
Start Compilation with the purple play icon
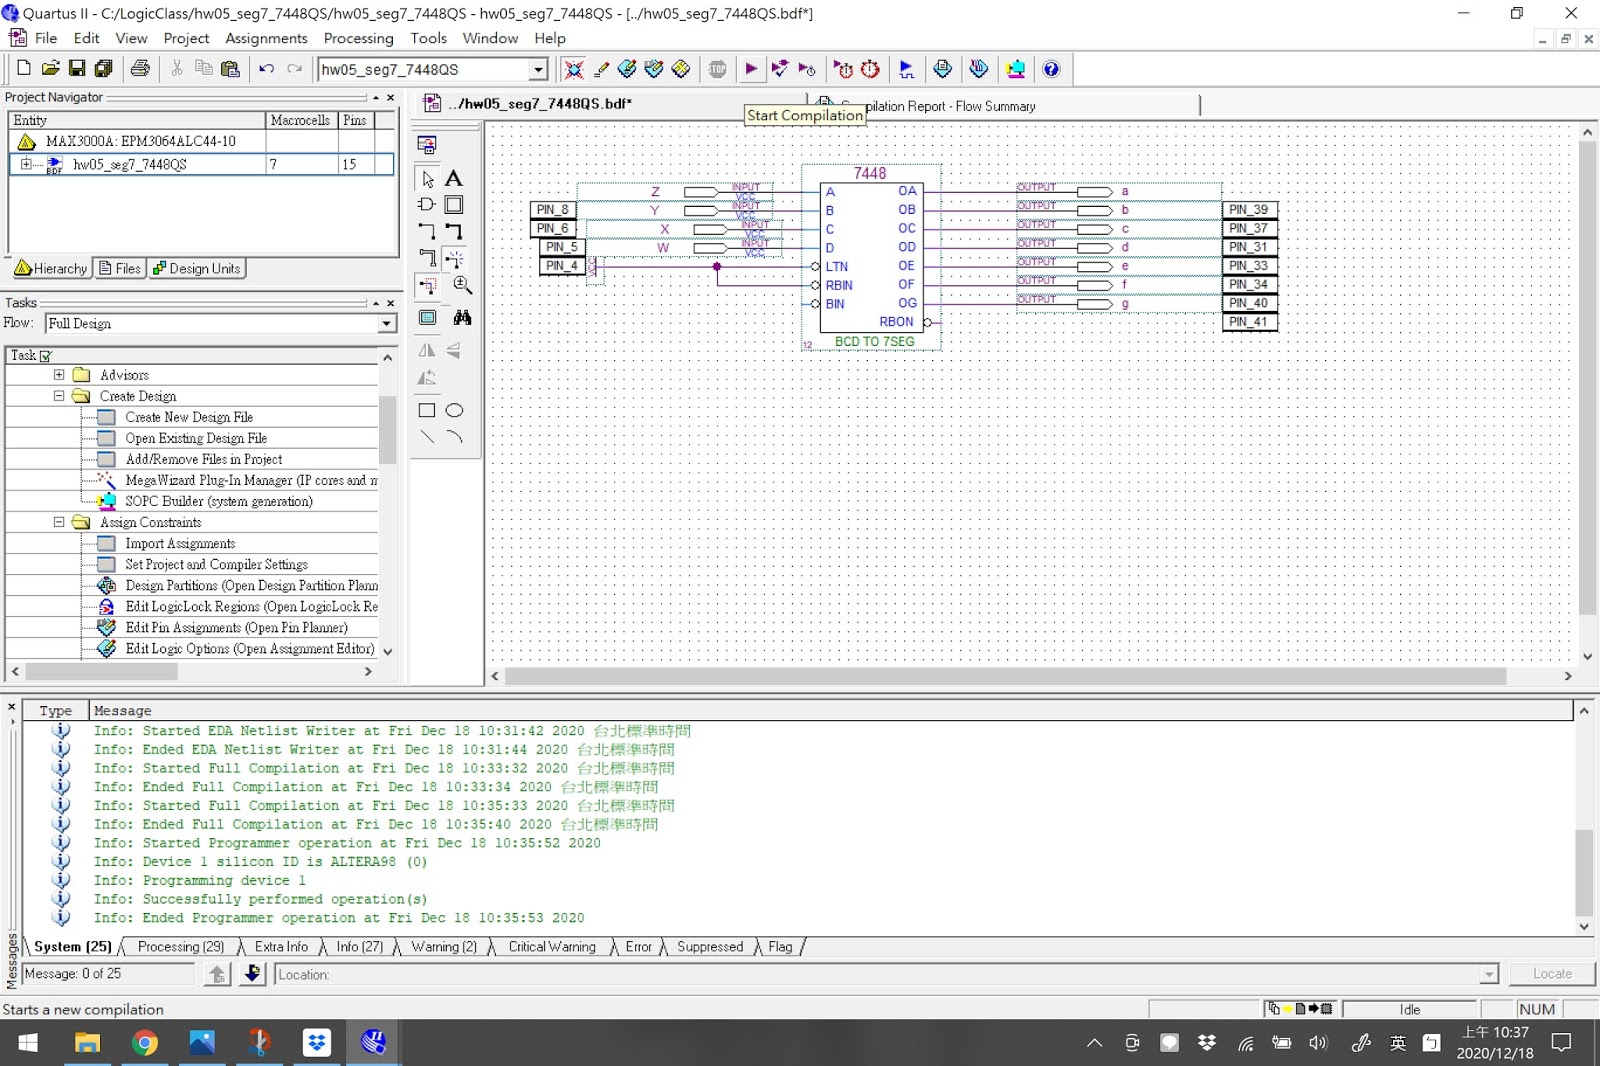751,68
